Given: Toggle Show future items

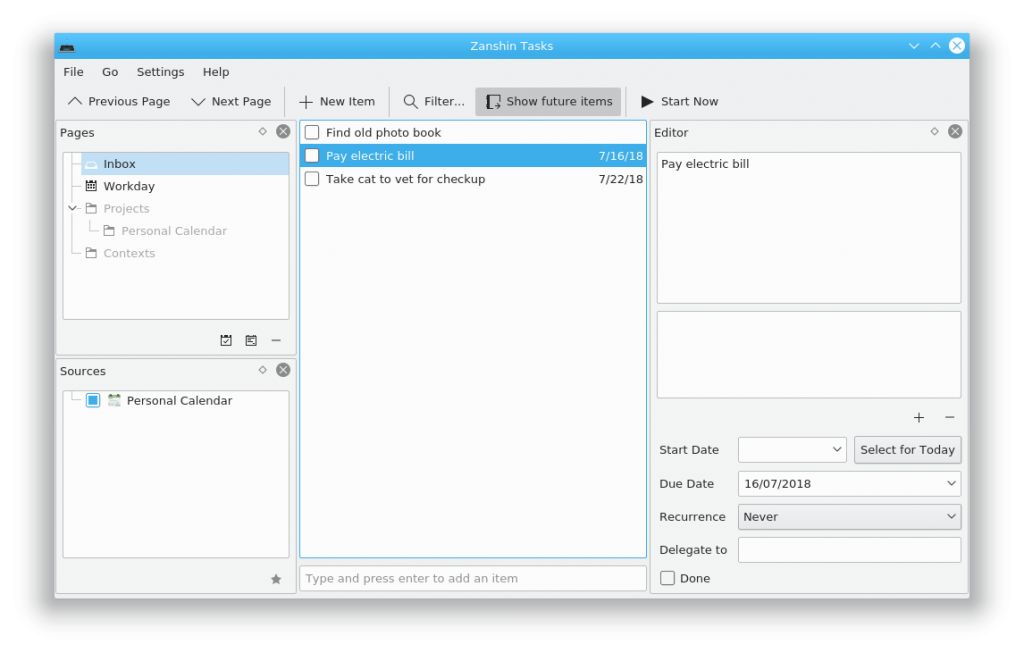Looking at the screenshot, I should (x=548, y=101).
